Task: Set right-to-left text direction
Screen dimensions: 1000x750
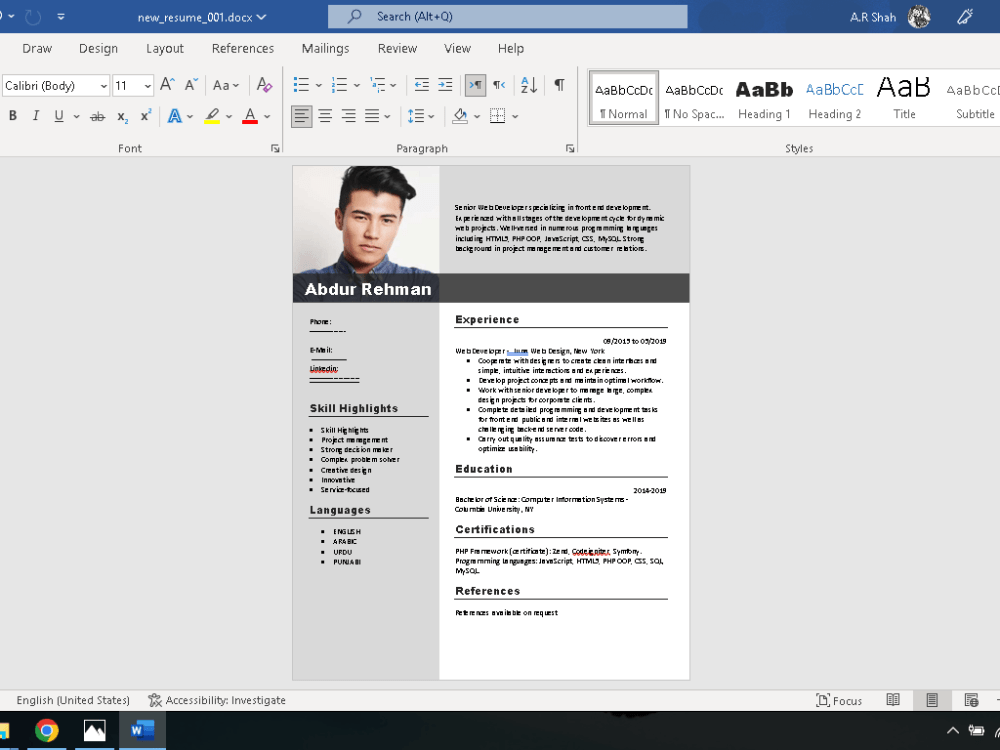Action: click(x=499, y=85)
